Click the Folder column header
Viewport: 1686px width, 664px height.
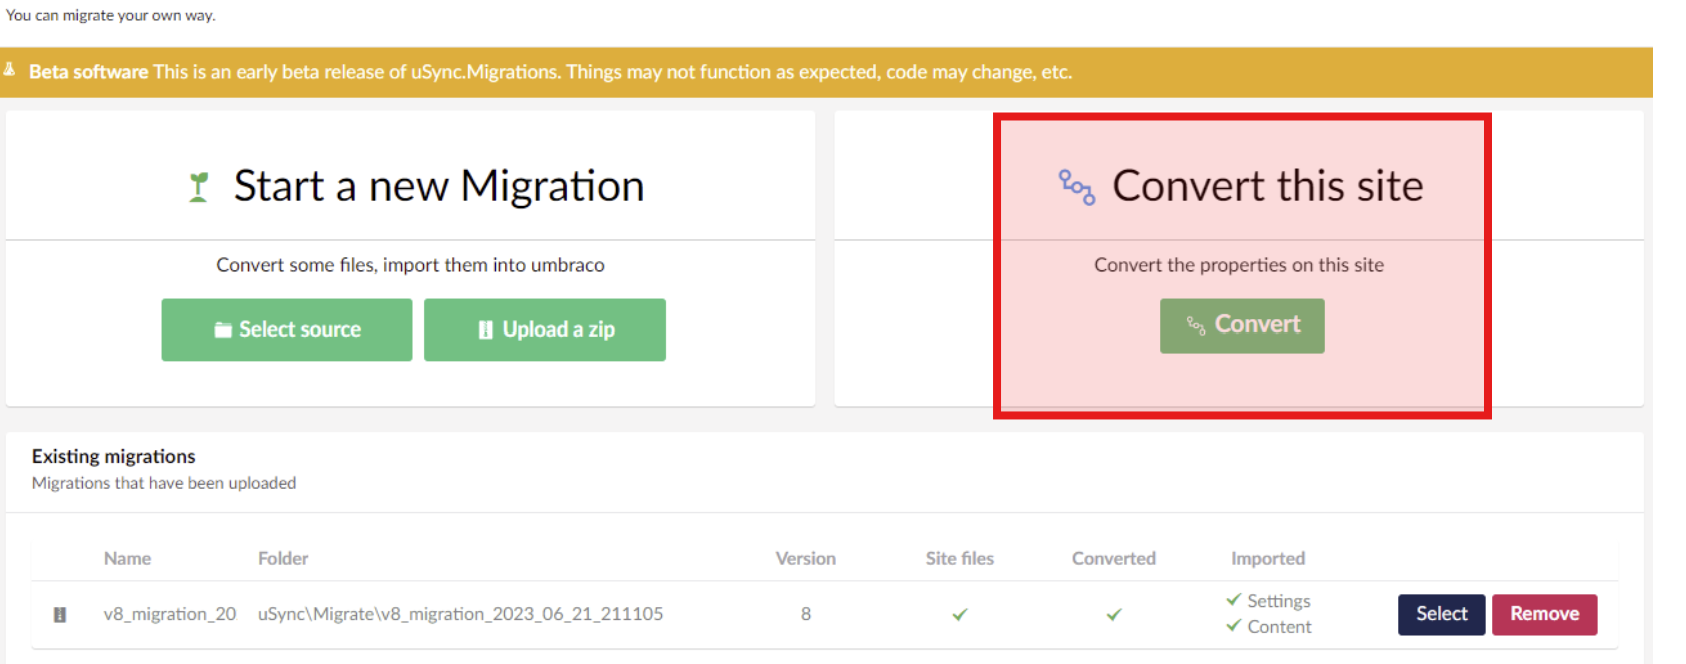[283, 559]
